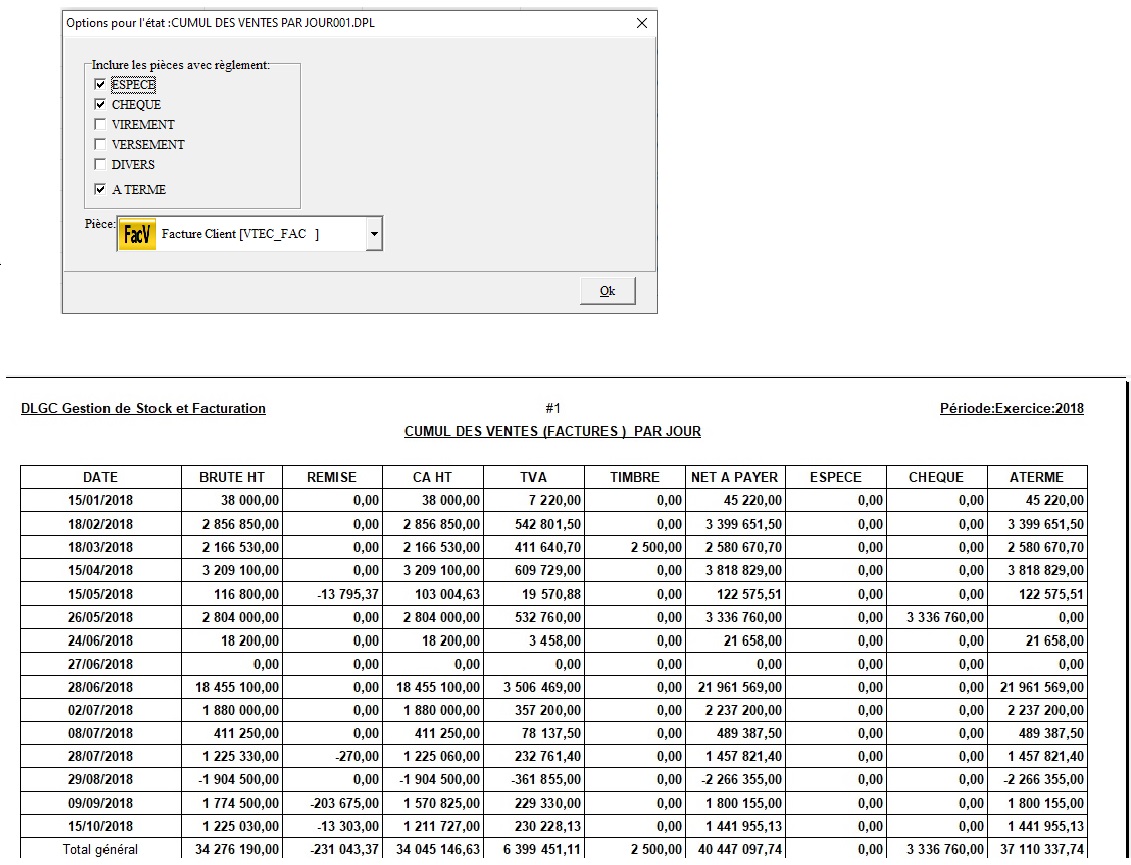Click remise value -203 675,00
This screenshot has height=865, width=1131.
(x=344, y=803)
